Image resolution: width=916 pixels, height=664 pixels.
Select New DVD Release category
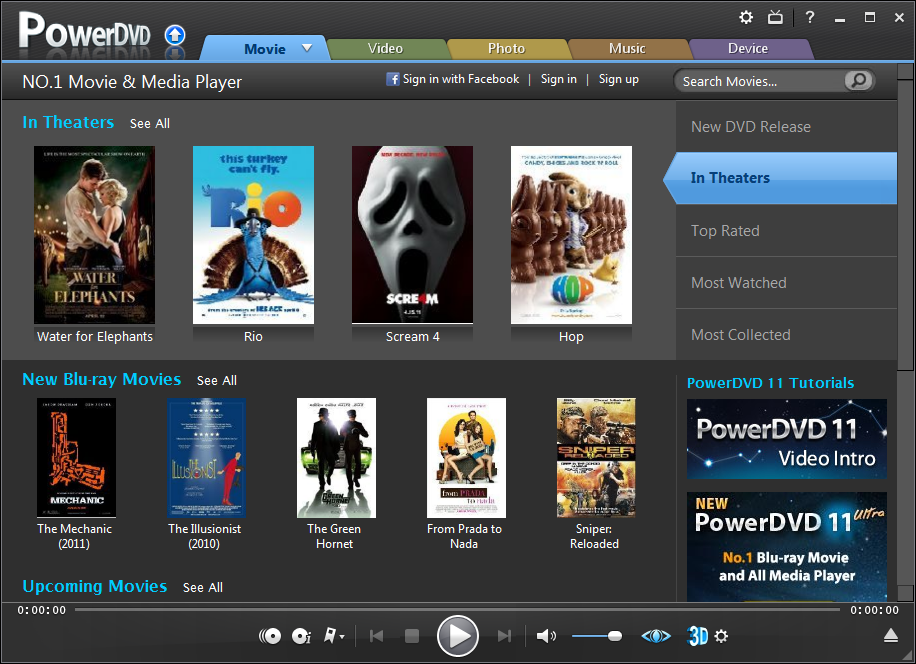pos(786,127)
